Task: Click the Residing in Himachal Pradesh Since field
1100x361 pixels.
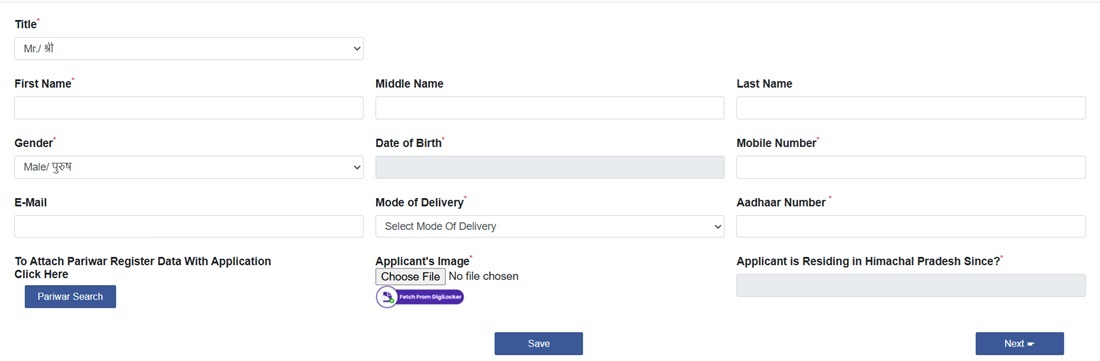Action: pyautogui.click(x=911, y=285)
